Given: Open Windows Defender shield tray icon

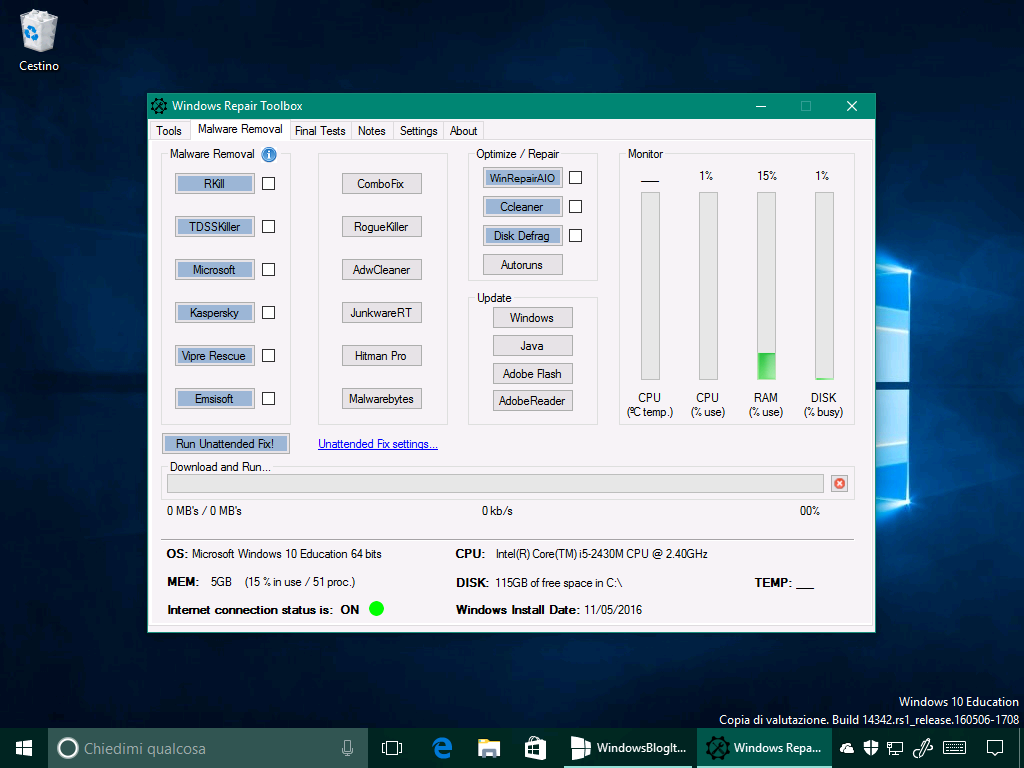Looking at the screenshot, I should (x=871, y=748).
